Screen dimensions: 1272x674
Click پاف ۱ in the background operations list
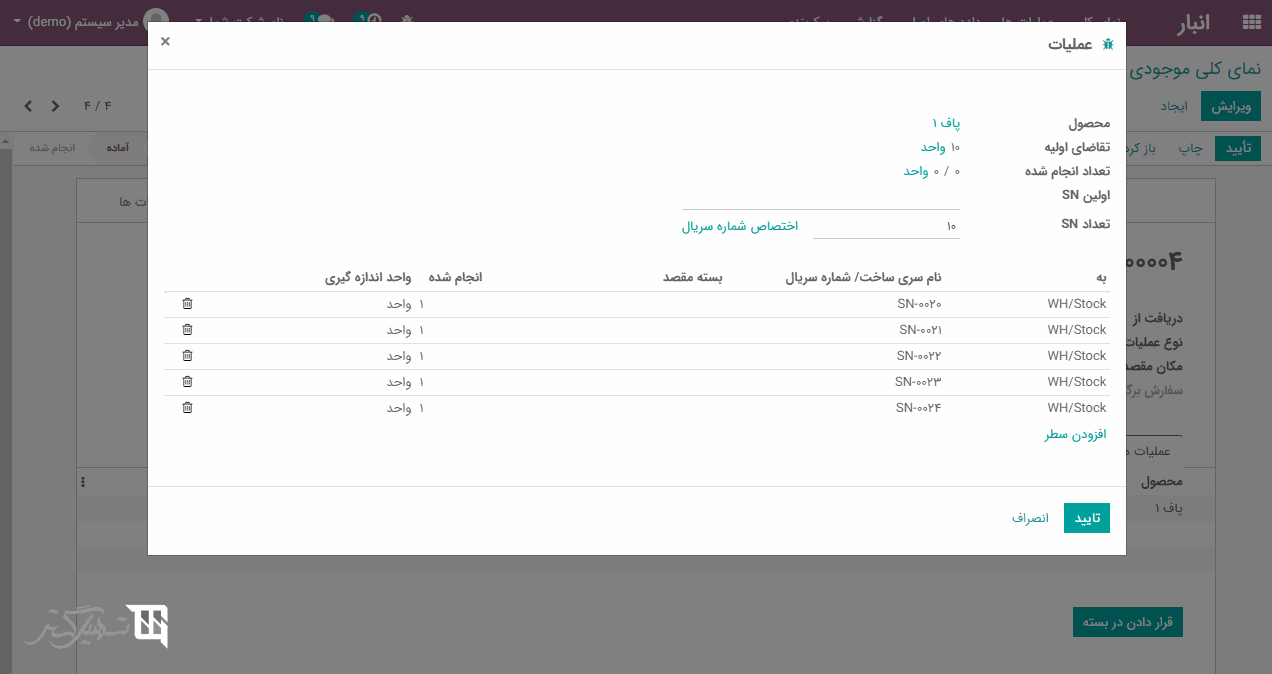(x=1168, y=509)
